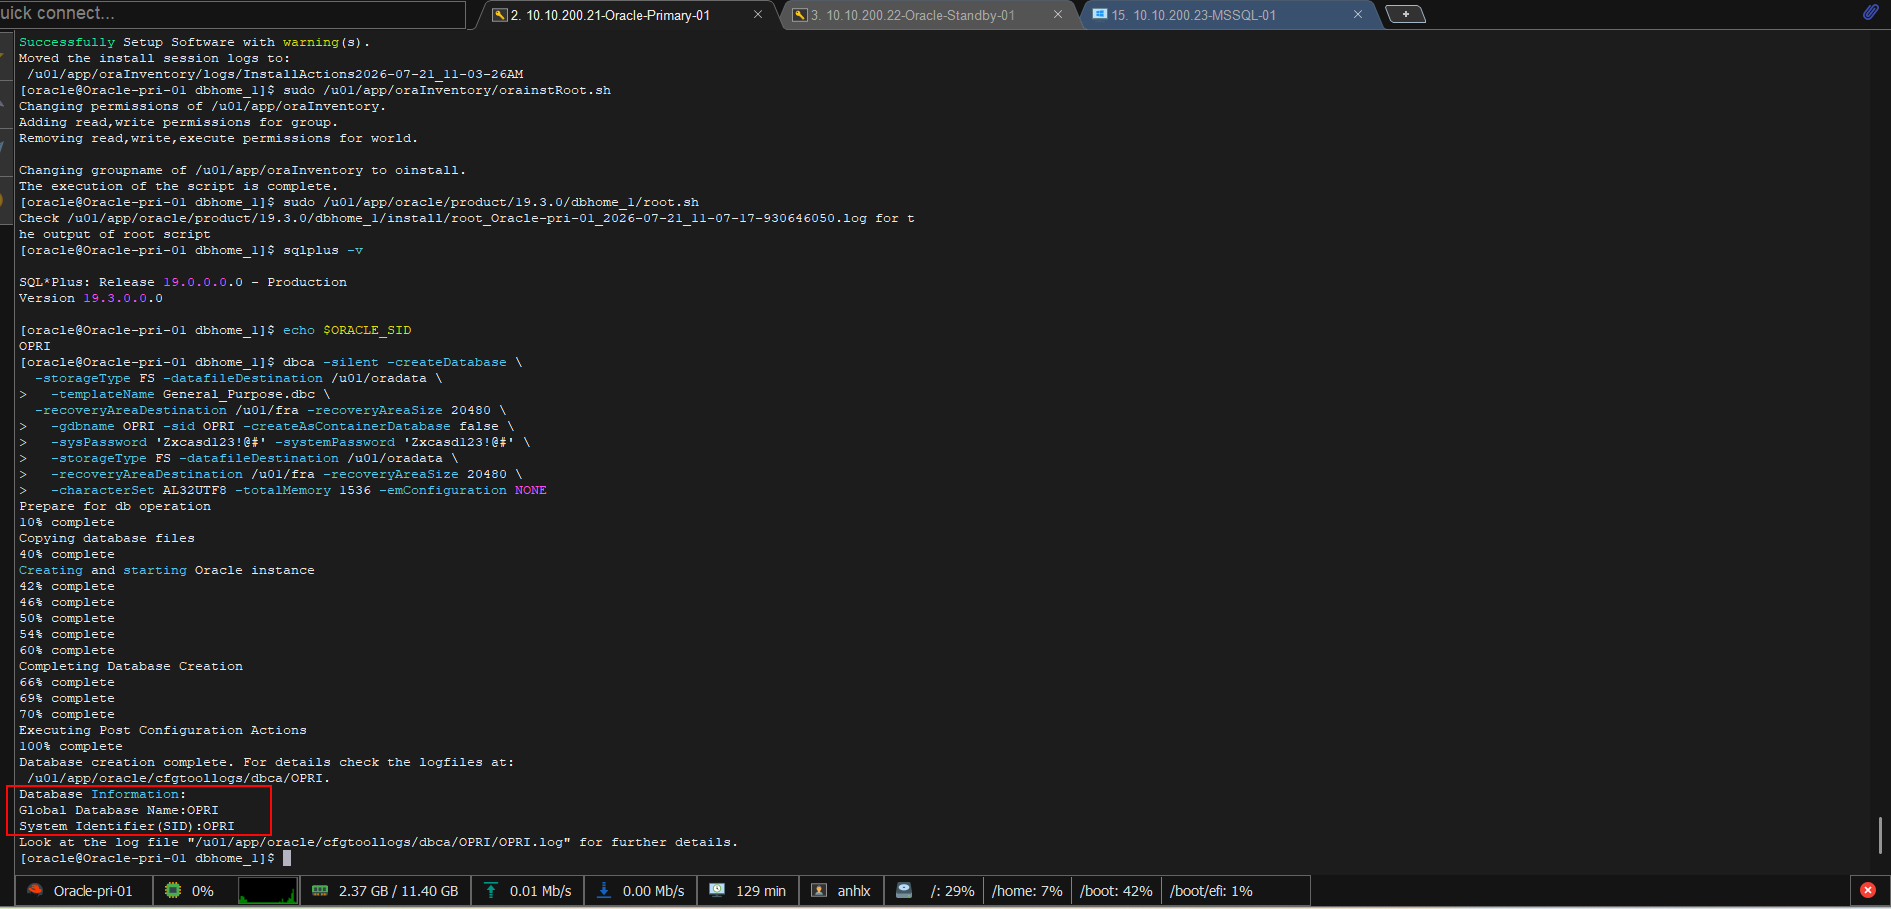Click the /boot/efi: 1% disk usage entry
1891x909 pixels.
(x=1211, y=891)
